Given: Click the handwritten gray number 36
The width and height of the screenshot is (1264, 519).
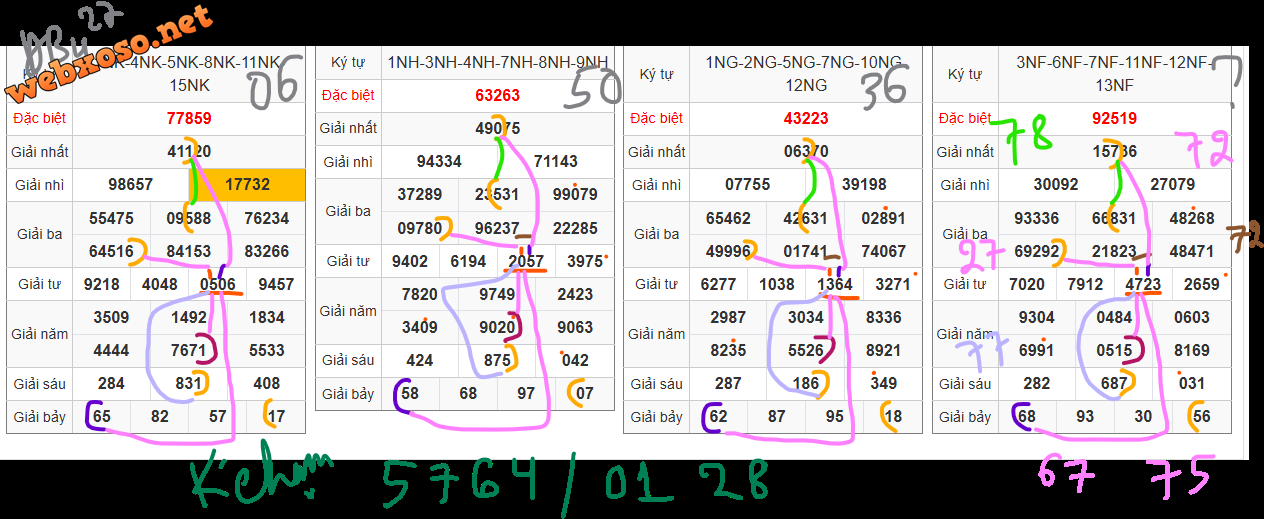Looking at the screenshot, I should tap(884, 91).
